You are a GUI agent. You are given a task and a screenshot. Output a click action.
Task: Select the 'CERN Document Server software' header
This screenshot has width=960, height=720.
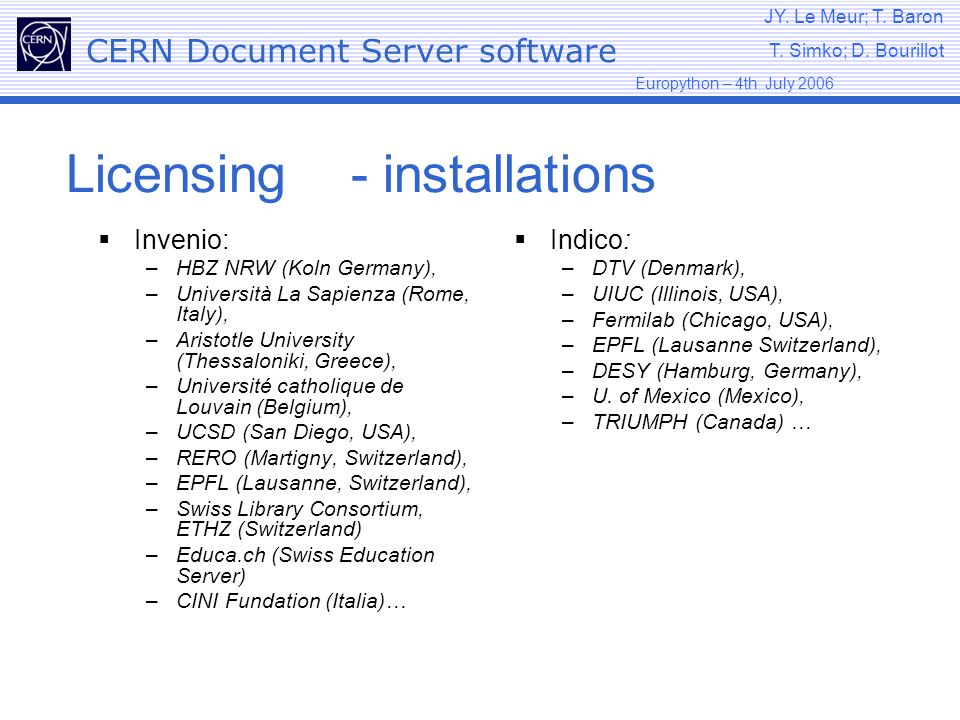pos(351,51)
